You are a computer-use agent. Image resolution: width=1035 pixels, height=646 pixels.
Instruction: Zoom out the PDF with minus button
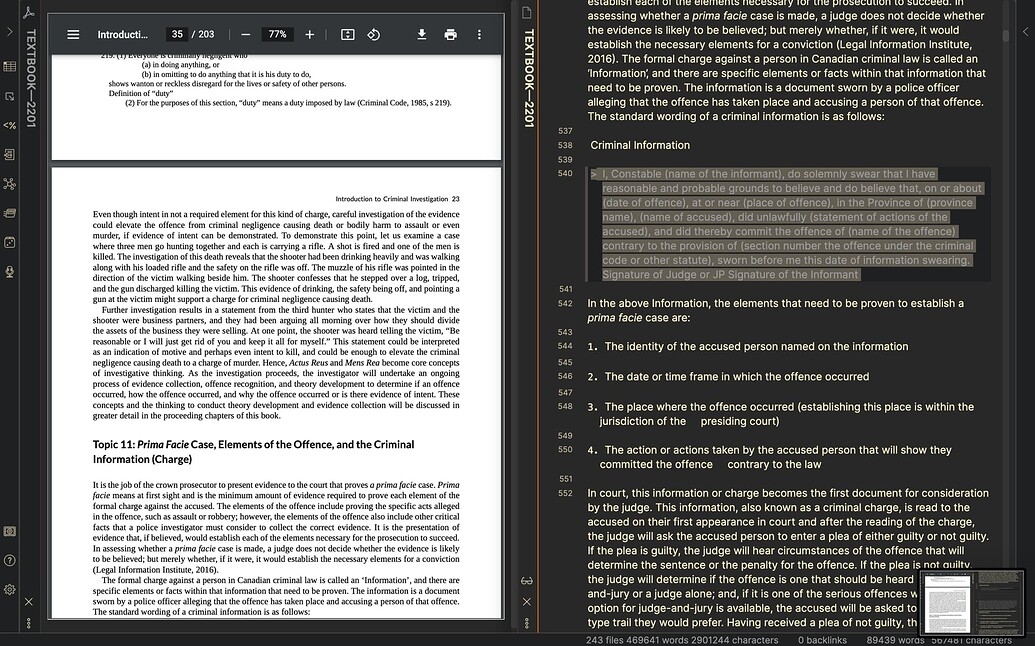tap(246, 34)
